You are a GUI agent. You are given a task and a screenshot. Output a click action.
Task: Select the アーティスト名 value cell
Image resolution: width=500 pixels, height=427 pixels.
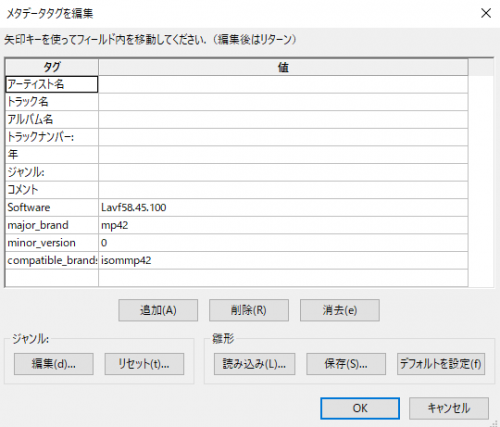[283, 84]
